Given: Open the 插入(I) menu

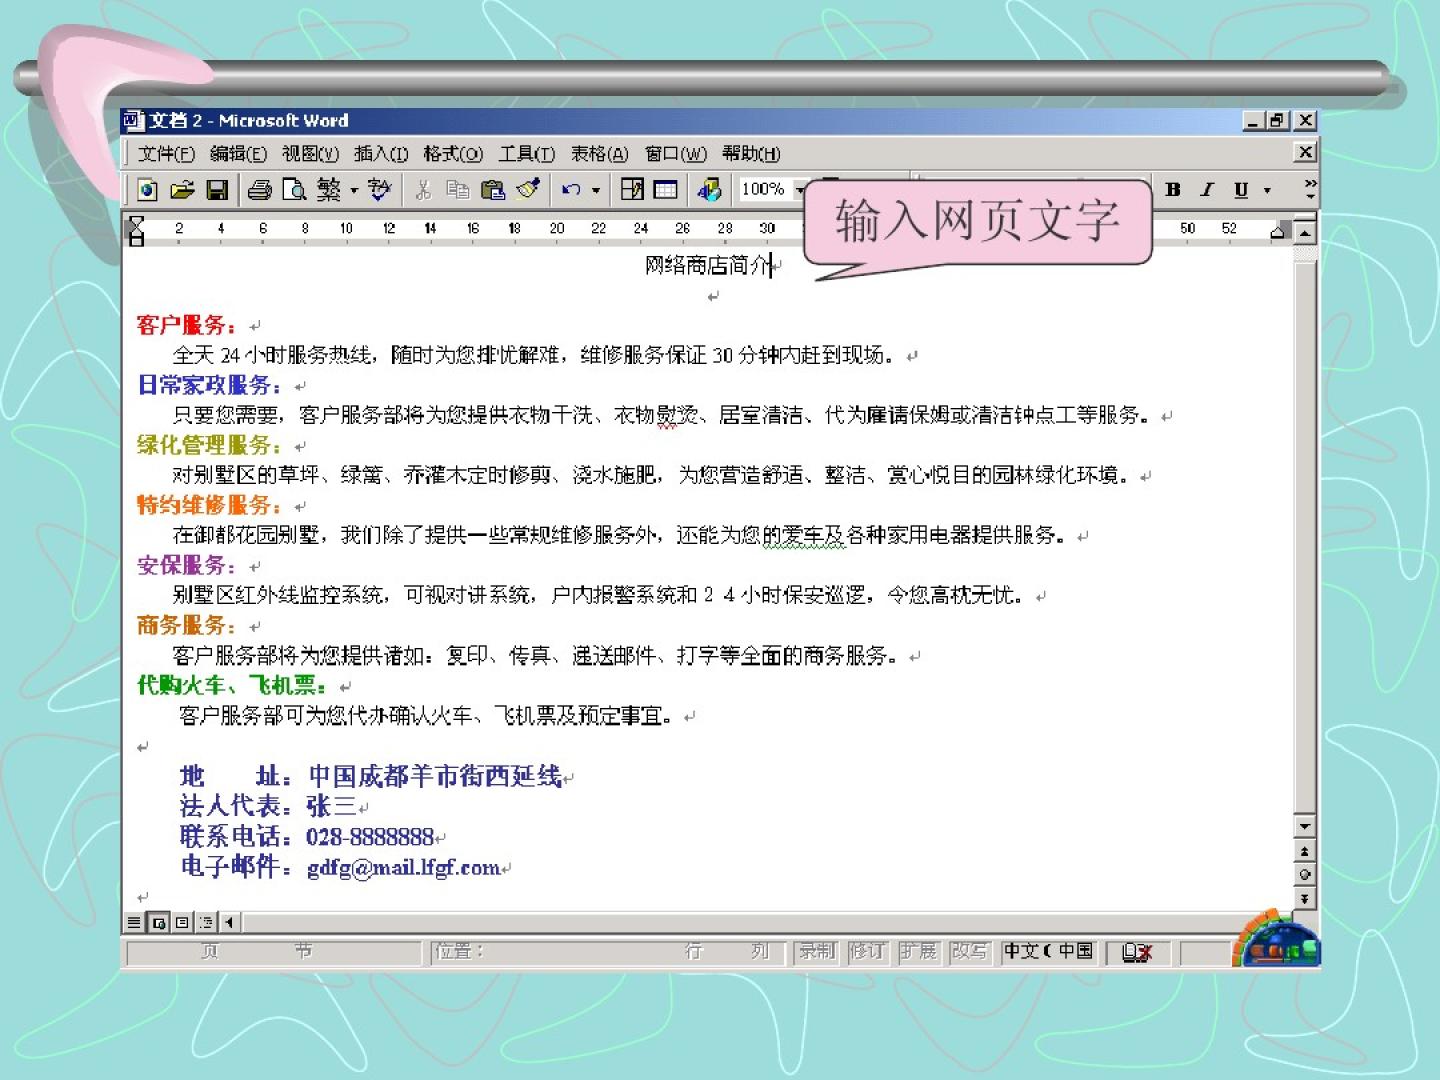Looking at the screenshot, I should (381, 154).
